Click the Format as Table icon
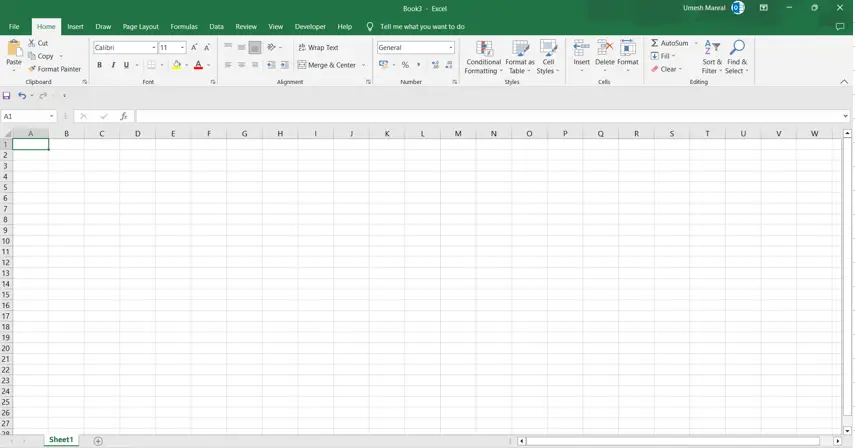 pyautogui.click(x=521, y=49)
